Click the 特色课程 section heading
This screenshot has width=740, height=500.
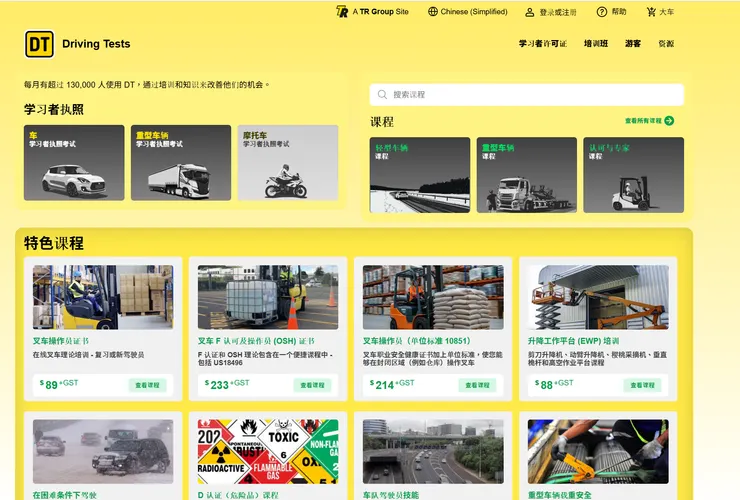tap(54, 243)
